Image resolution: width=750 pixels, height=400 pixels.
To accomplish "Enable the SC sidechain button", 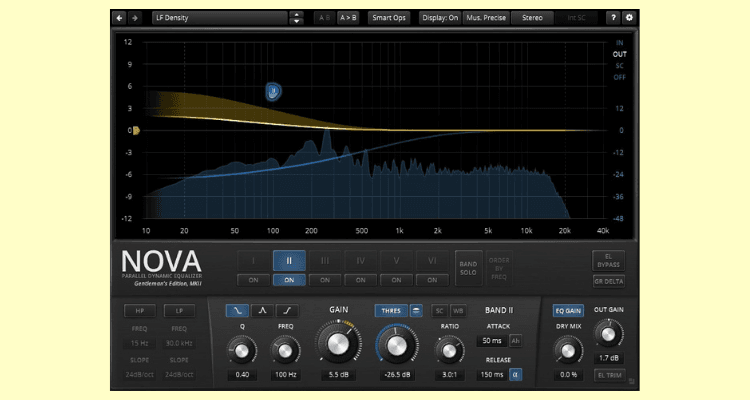I will [x=439, y=311].
